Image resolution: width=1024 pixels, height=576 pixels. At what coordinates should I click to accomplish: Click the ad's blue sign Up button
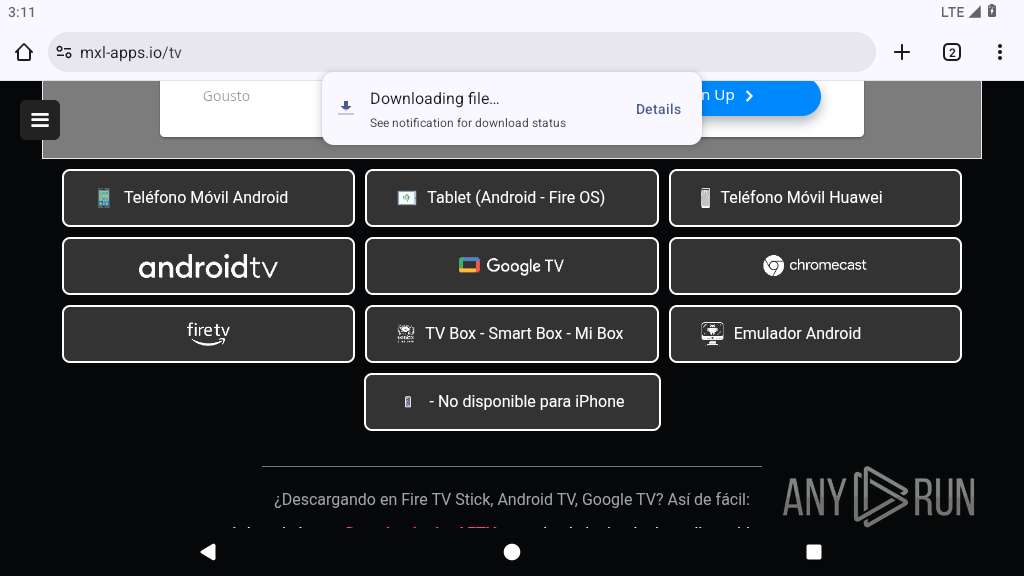(x=761, y=96)
